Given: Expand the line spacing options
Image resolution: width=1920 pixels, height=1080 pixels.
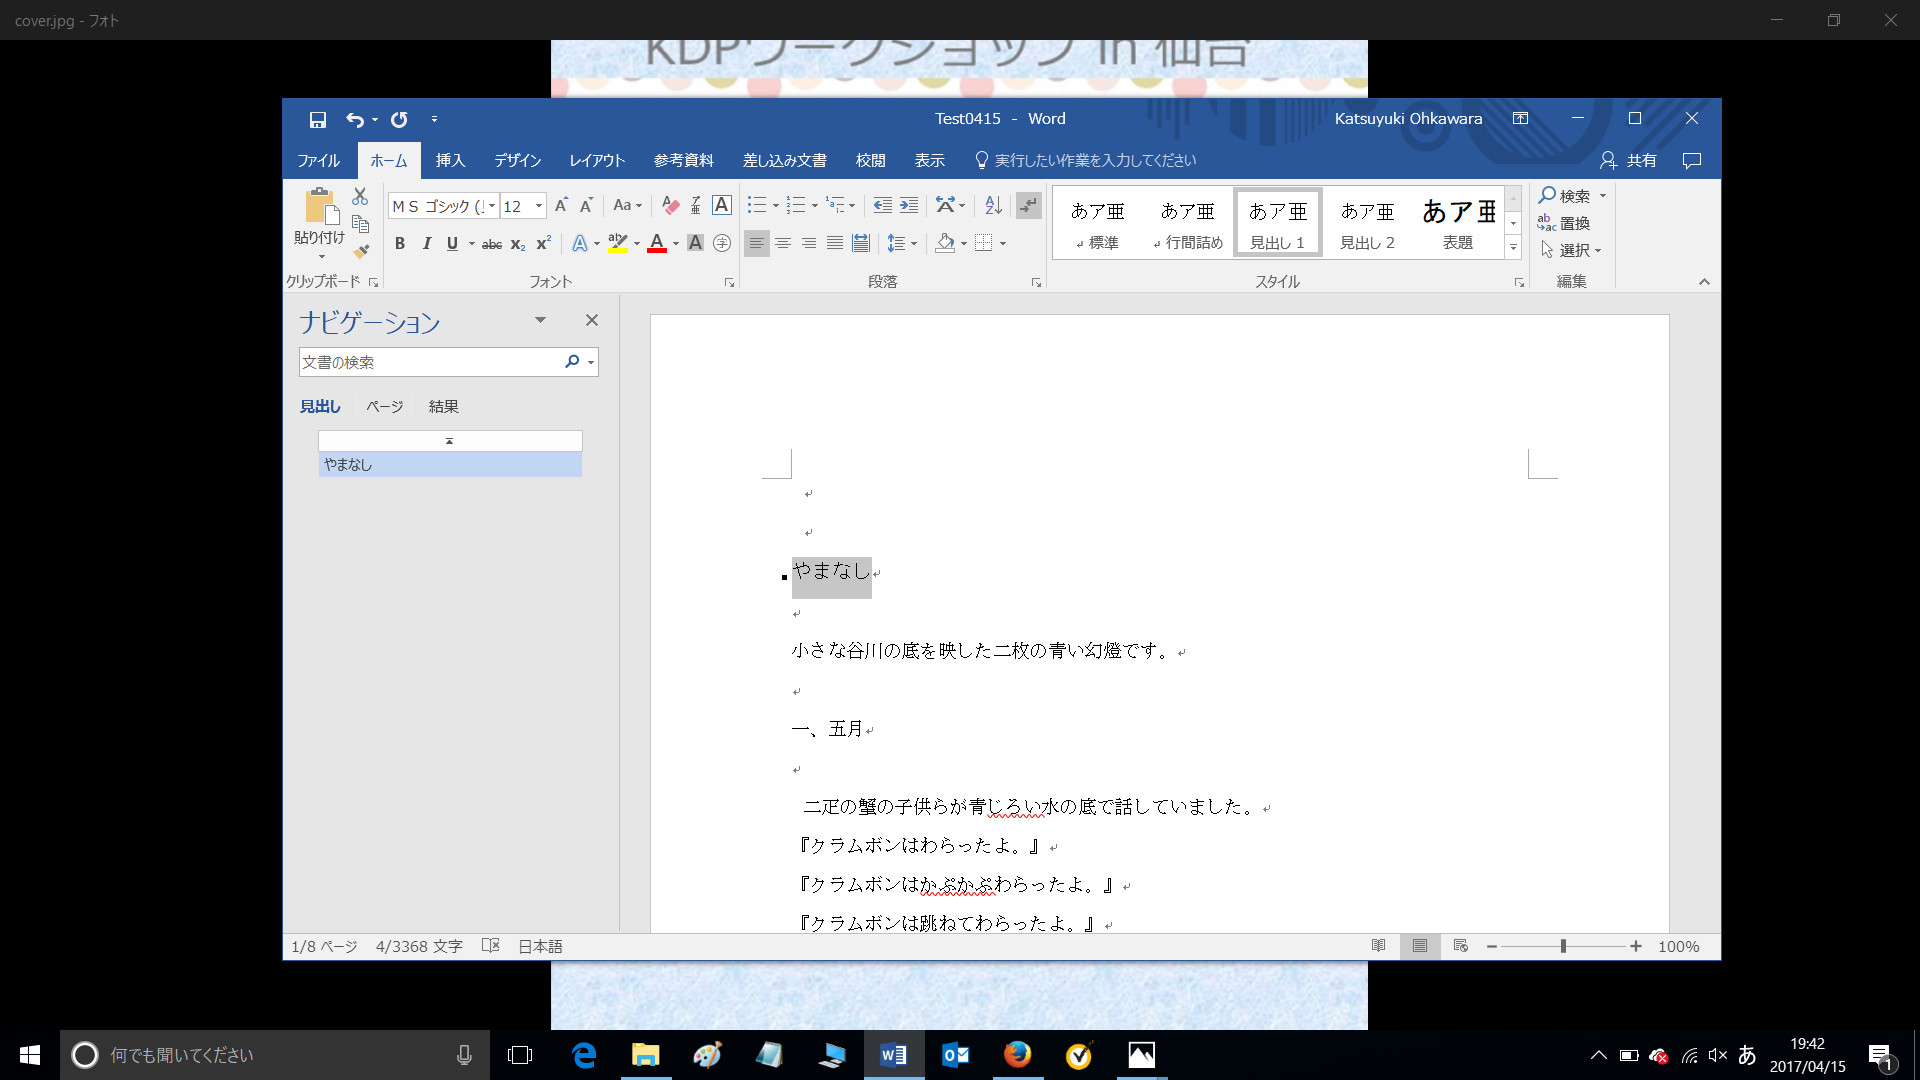Looking at the screenshot, I should [913, 243].
